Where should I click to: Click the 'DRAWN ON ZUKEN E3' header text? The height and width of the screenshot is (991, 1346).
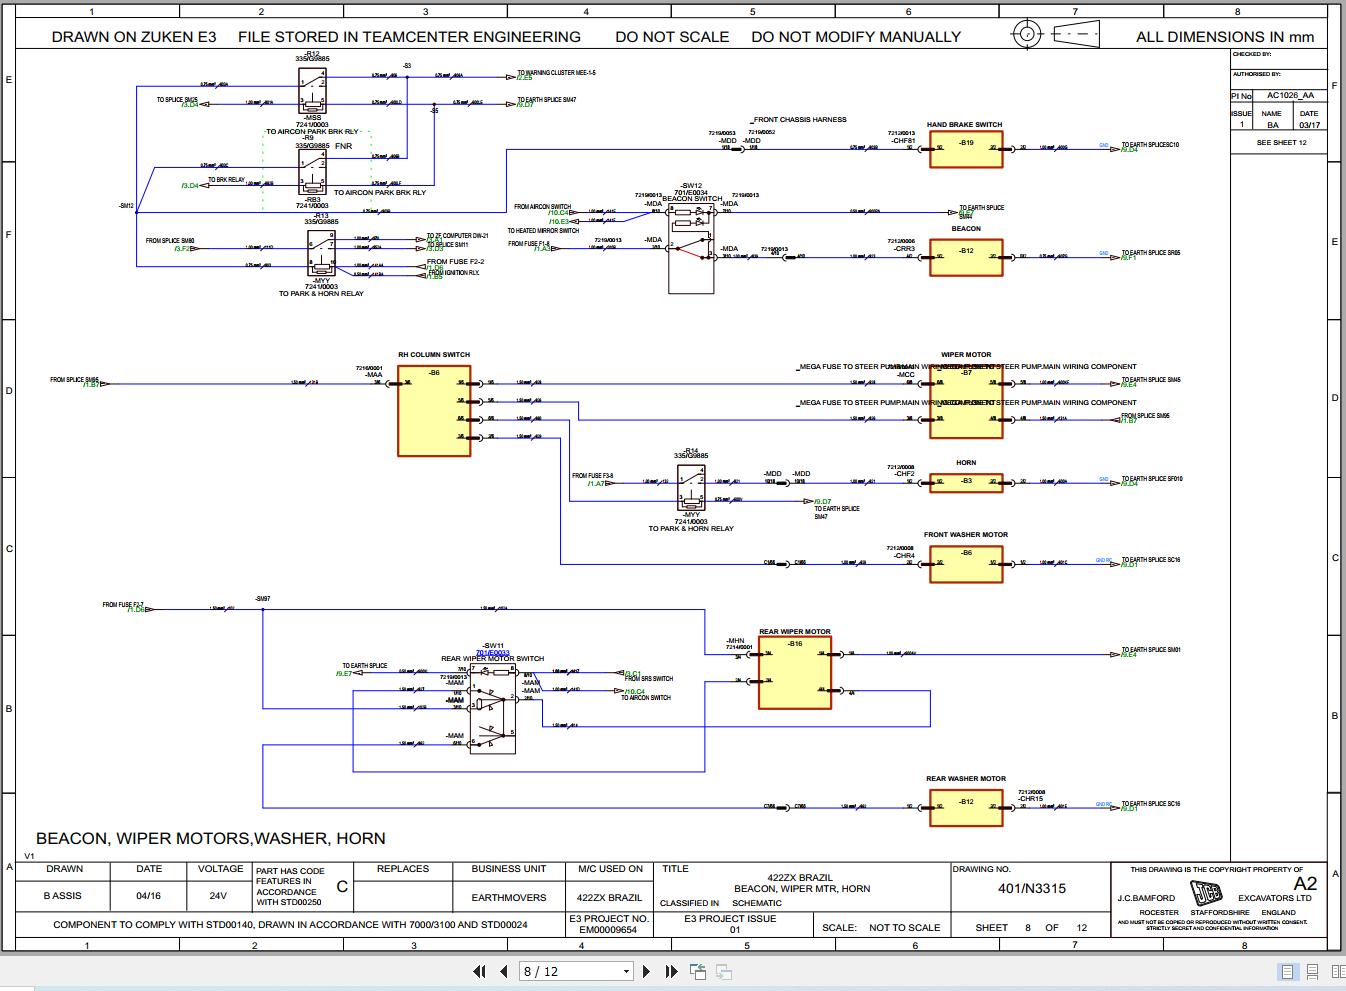tap(134, 37)
